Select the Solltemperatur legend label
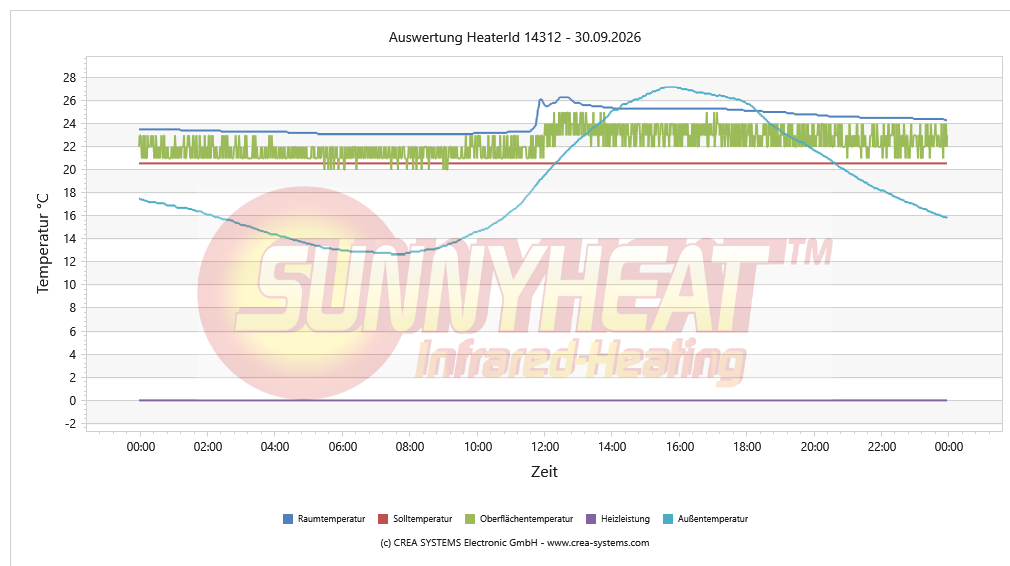Viewport: 1010px width, 566px height. click(423, 519)
